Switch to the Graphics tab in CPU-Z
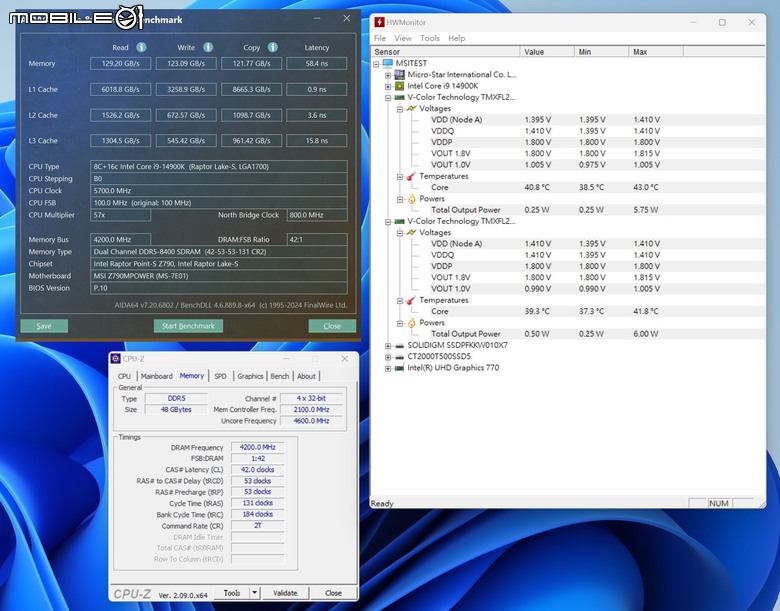 [x=250, y=376]
